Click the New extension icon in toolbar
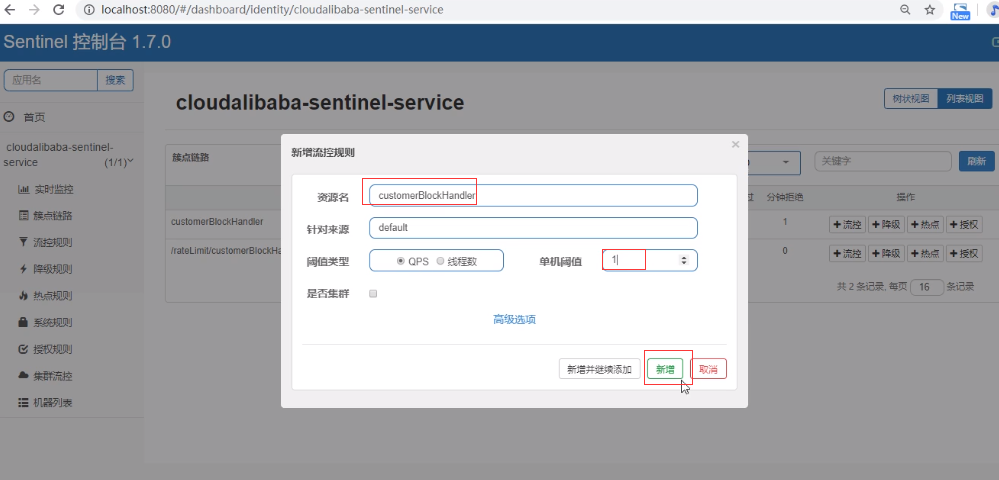 pos(959,11)
